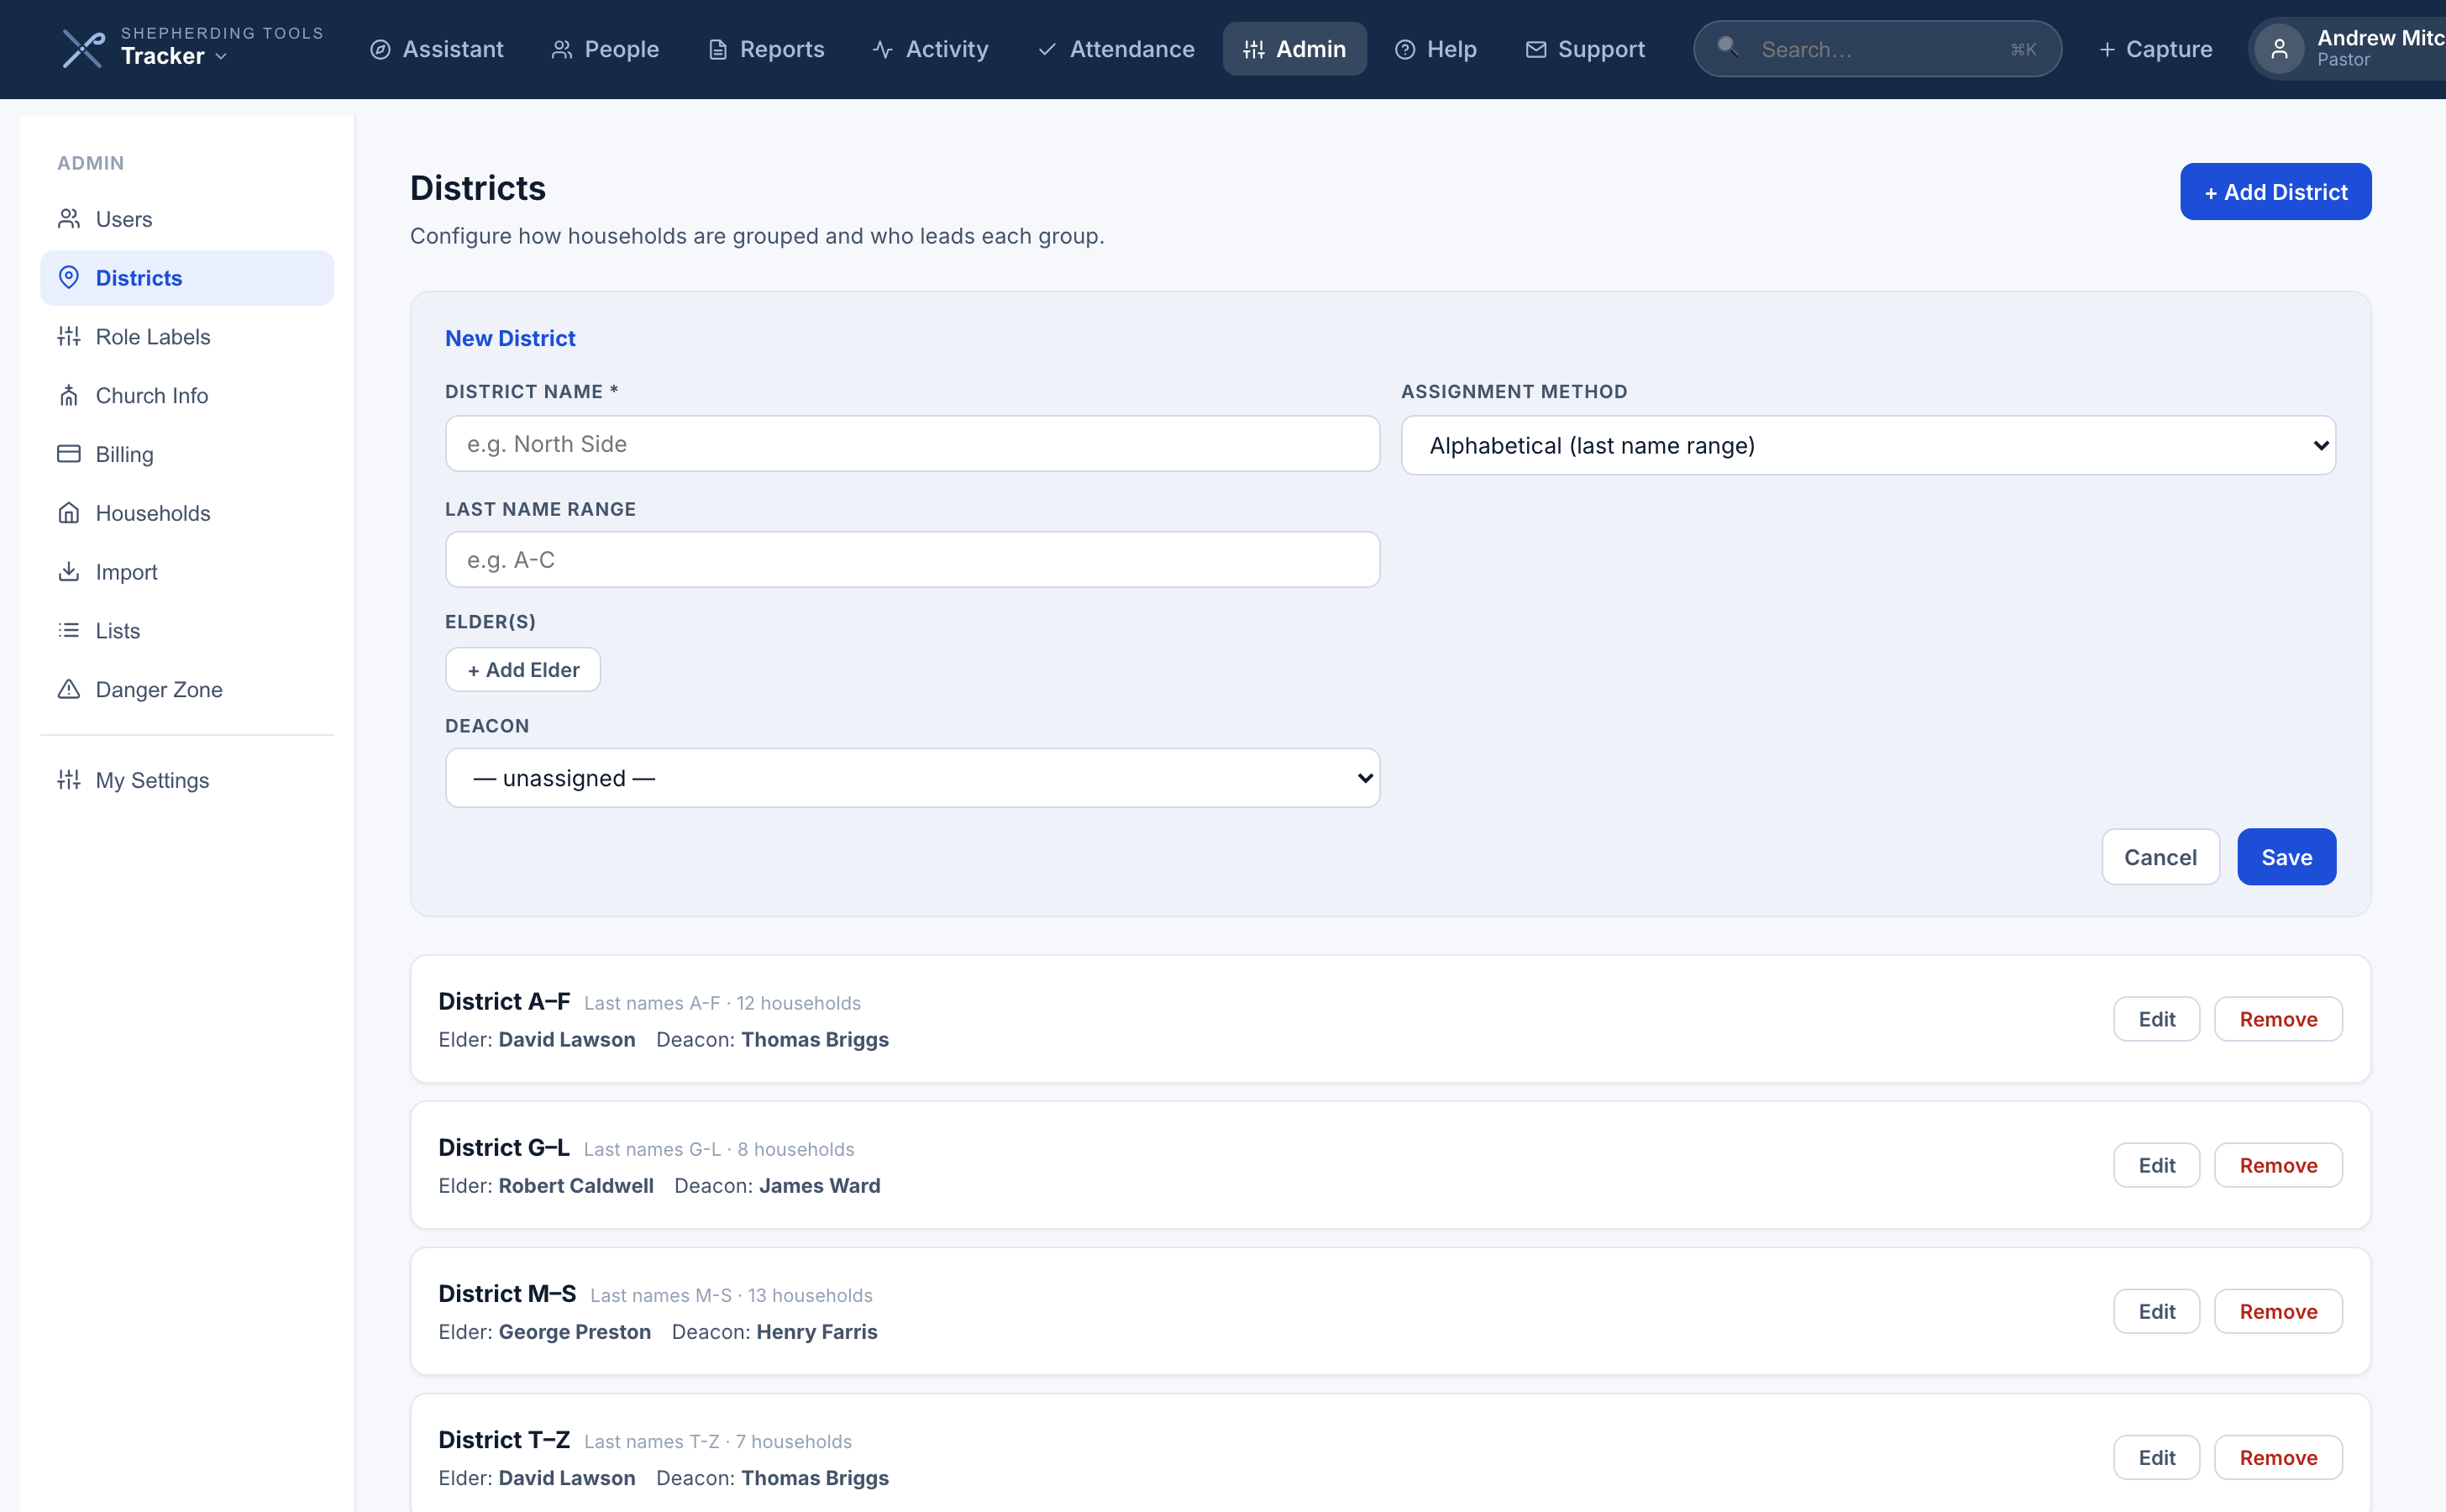Click the Role Labels sliders icon
Image resolution: width=2446 pixels, height=1512 pixels.
click(69, 336)
